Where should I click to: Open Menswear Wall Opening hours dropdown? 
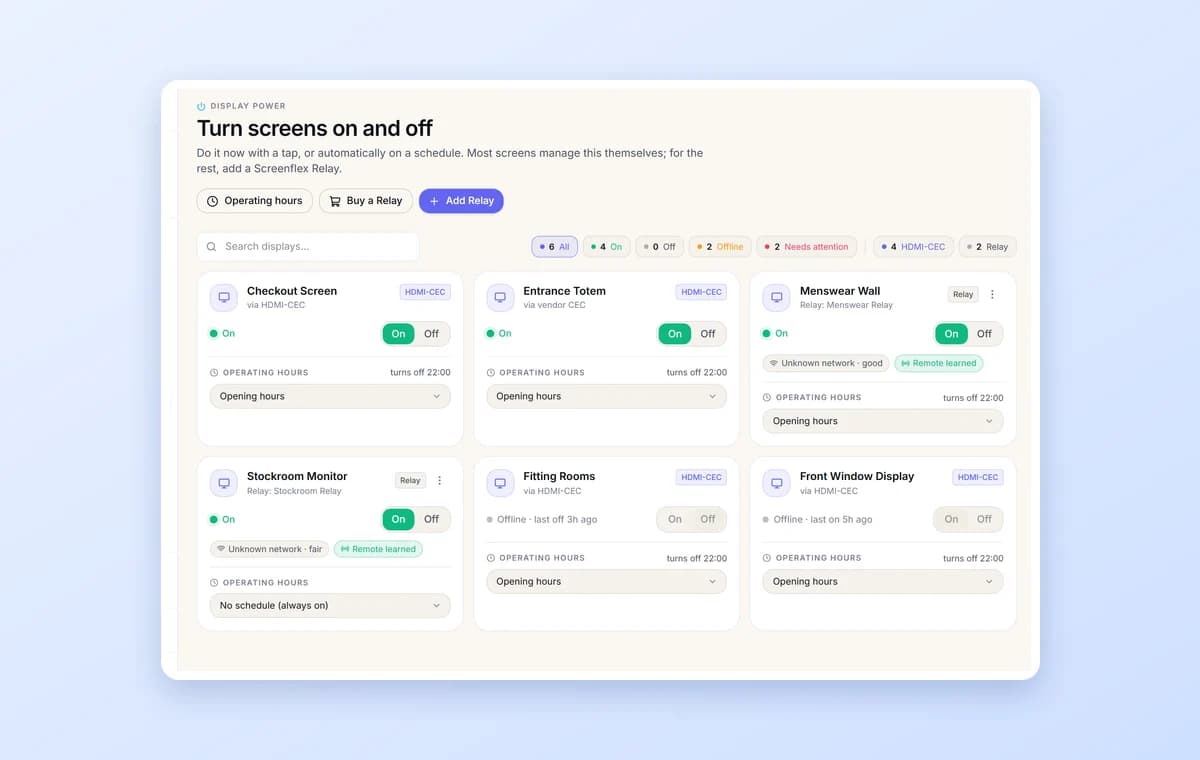(883, 421)
